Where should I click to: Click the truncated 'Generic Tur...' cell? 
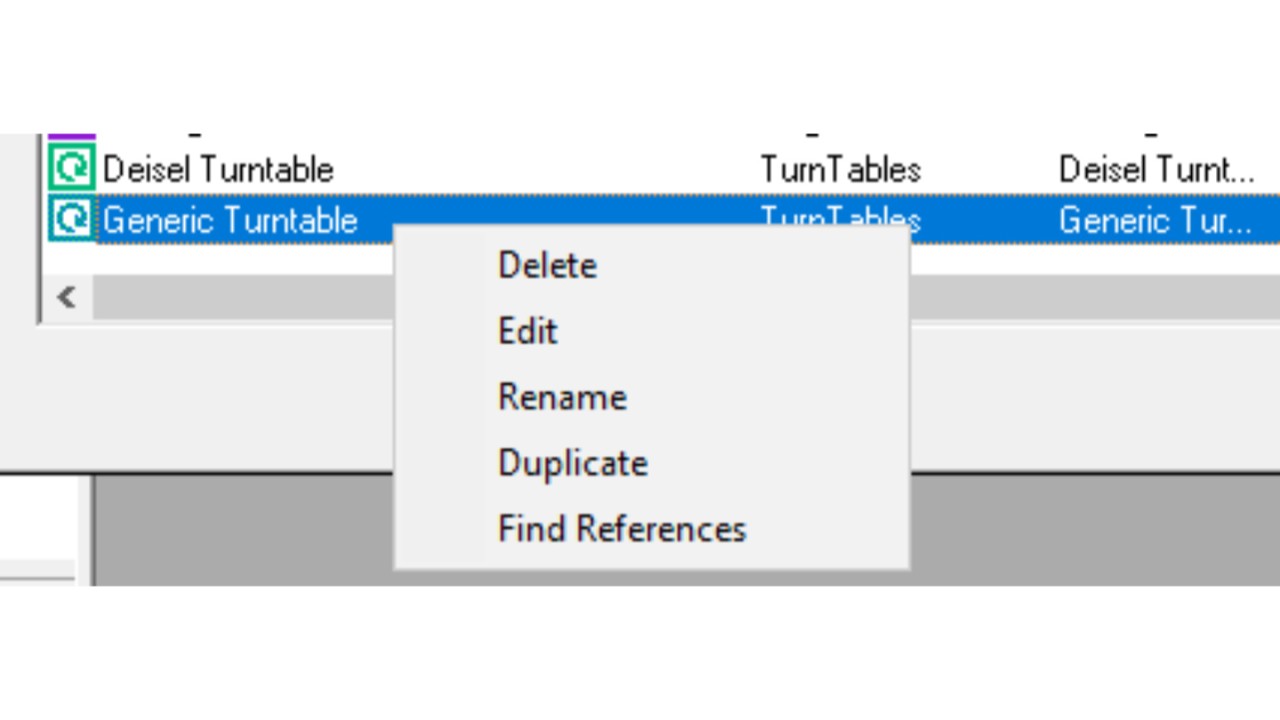coord(1154,220)
